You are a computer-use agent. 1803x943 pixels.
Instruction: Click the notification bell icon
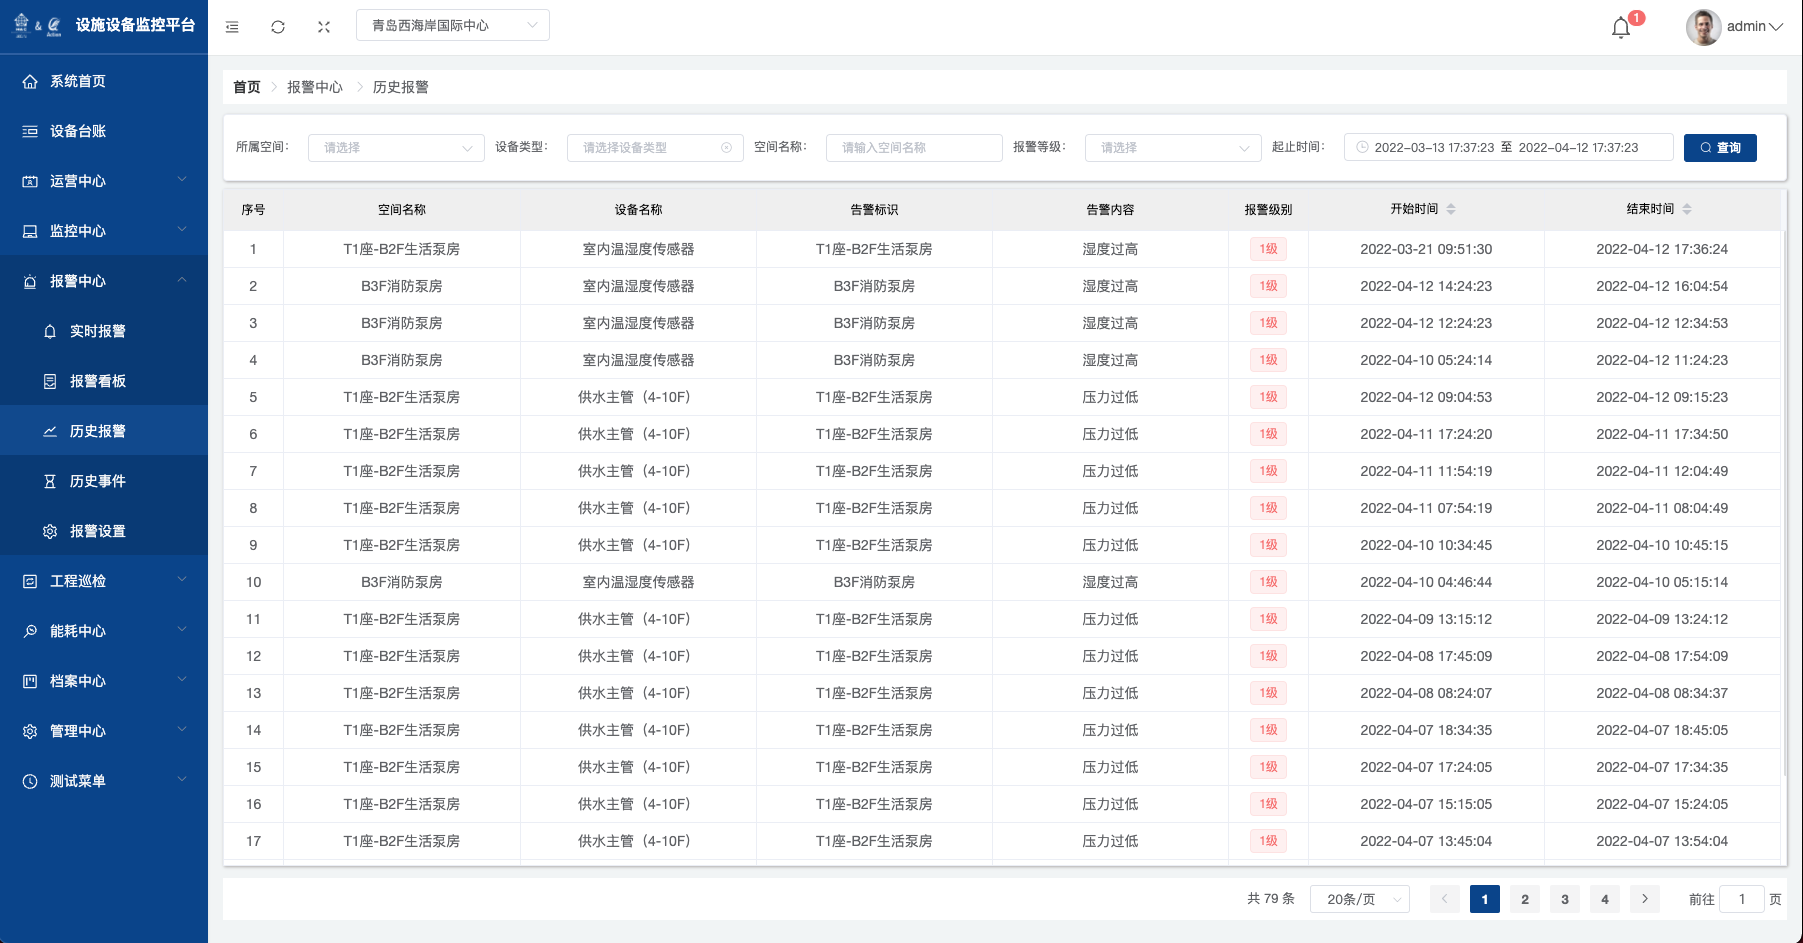click(1621, 28)
